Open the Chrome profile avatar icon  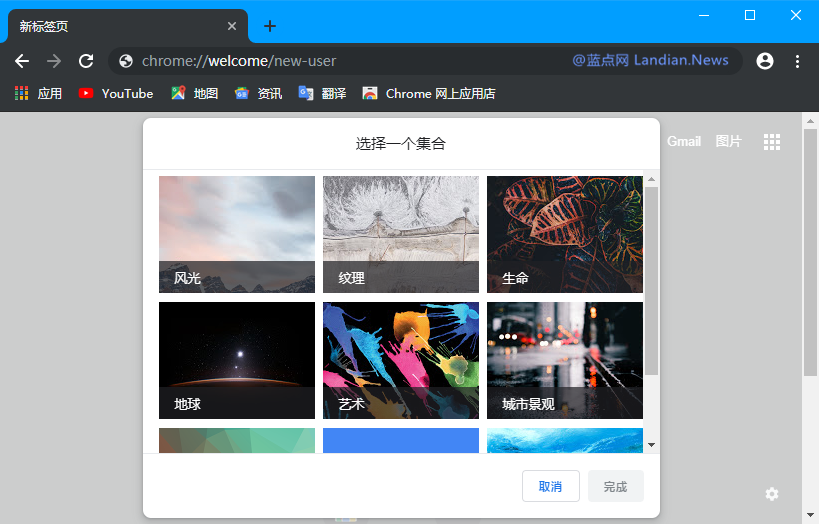tap(765, 61)
